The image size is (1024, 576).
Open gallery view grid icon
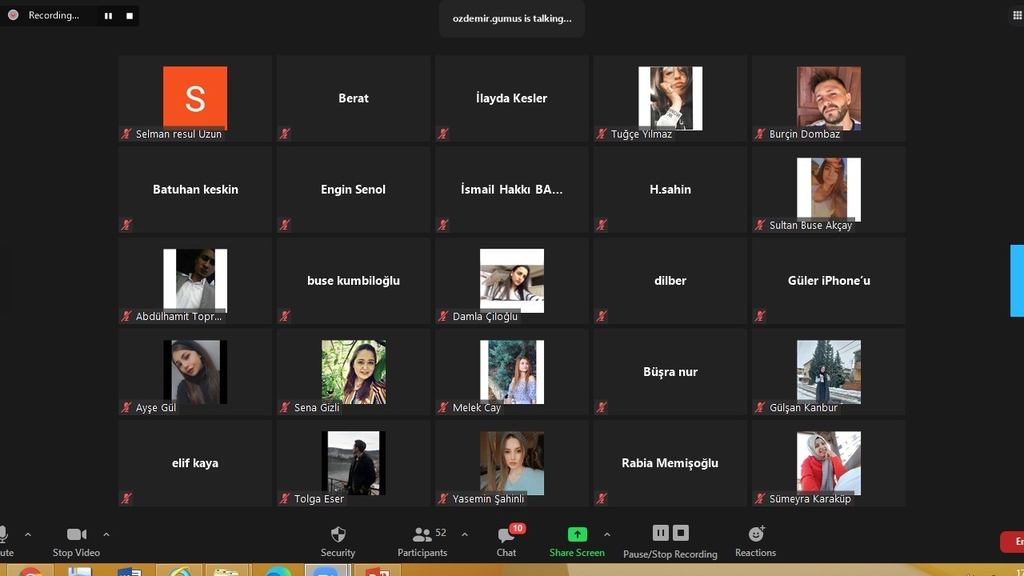pos(1017,15)
